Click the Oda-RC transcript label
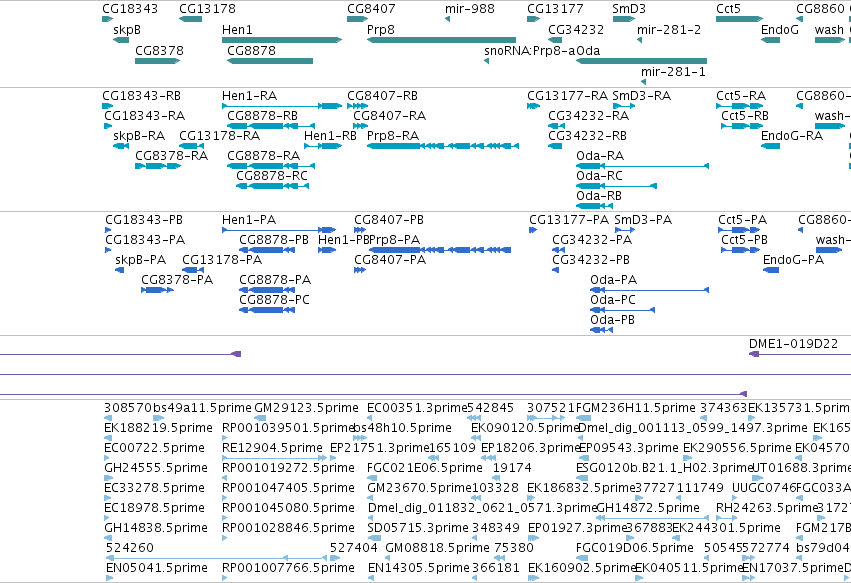This screenshot has width=851, height=583. [x=599, y=176]
